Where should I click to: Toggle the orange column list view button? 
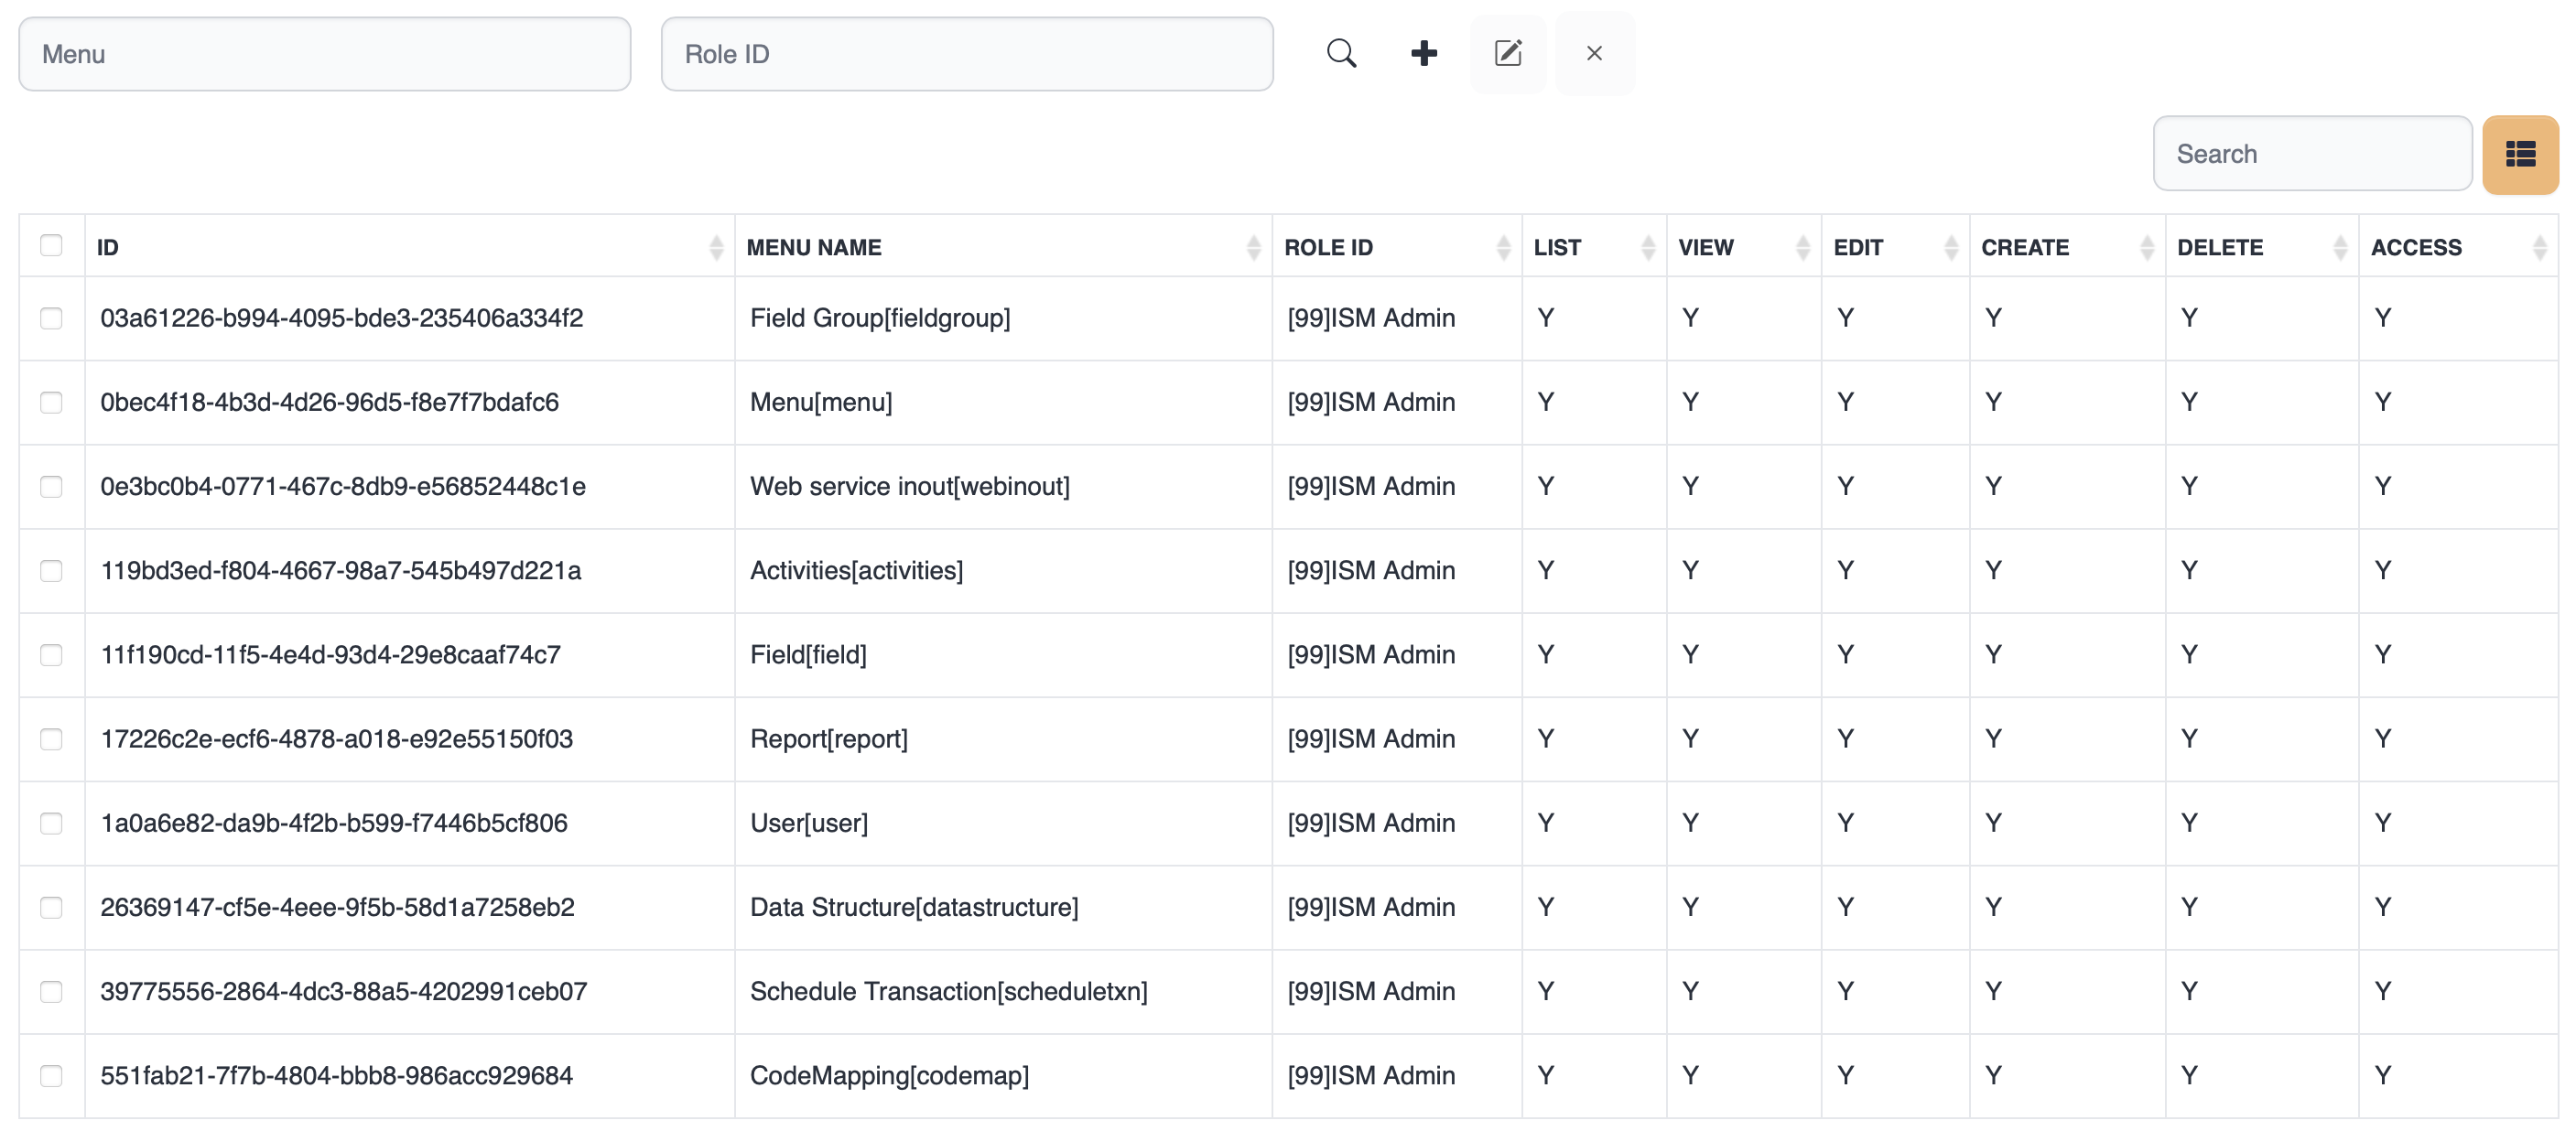[x=2519, y=154]
